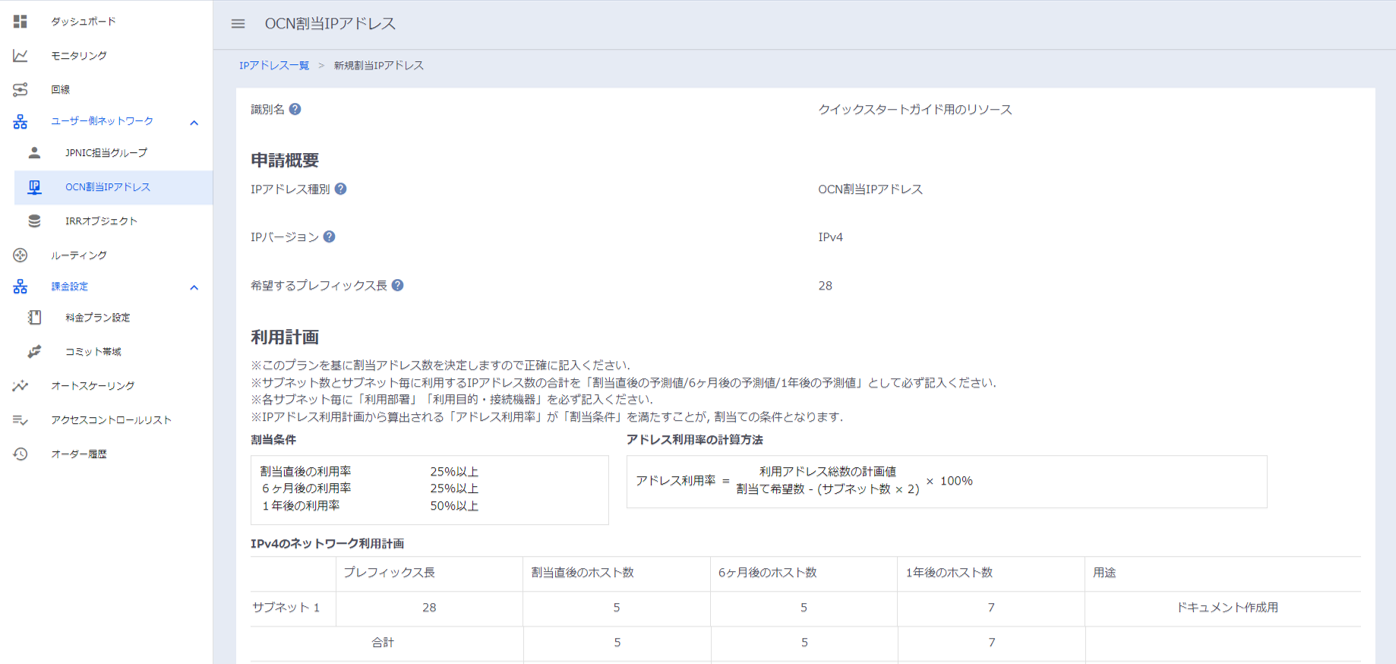This screenshot has width=1396, height=664.
Task: Click the 課金設定 billing icon
Action: click(20, 286)
